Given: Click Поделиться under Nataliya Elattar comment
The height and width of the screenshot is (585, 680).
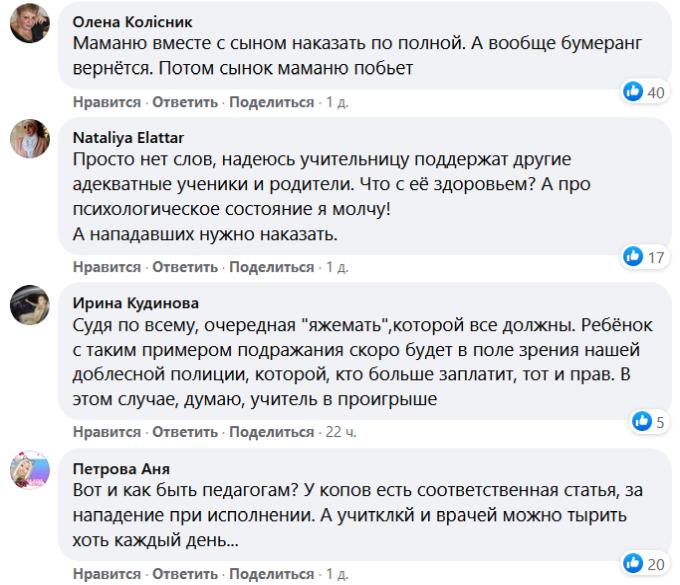Looking at the screenshot, I should (x=271, y=267).
